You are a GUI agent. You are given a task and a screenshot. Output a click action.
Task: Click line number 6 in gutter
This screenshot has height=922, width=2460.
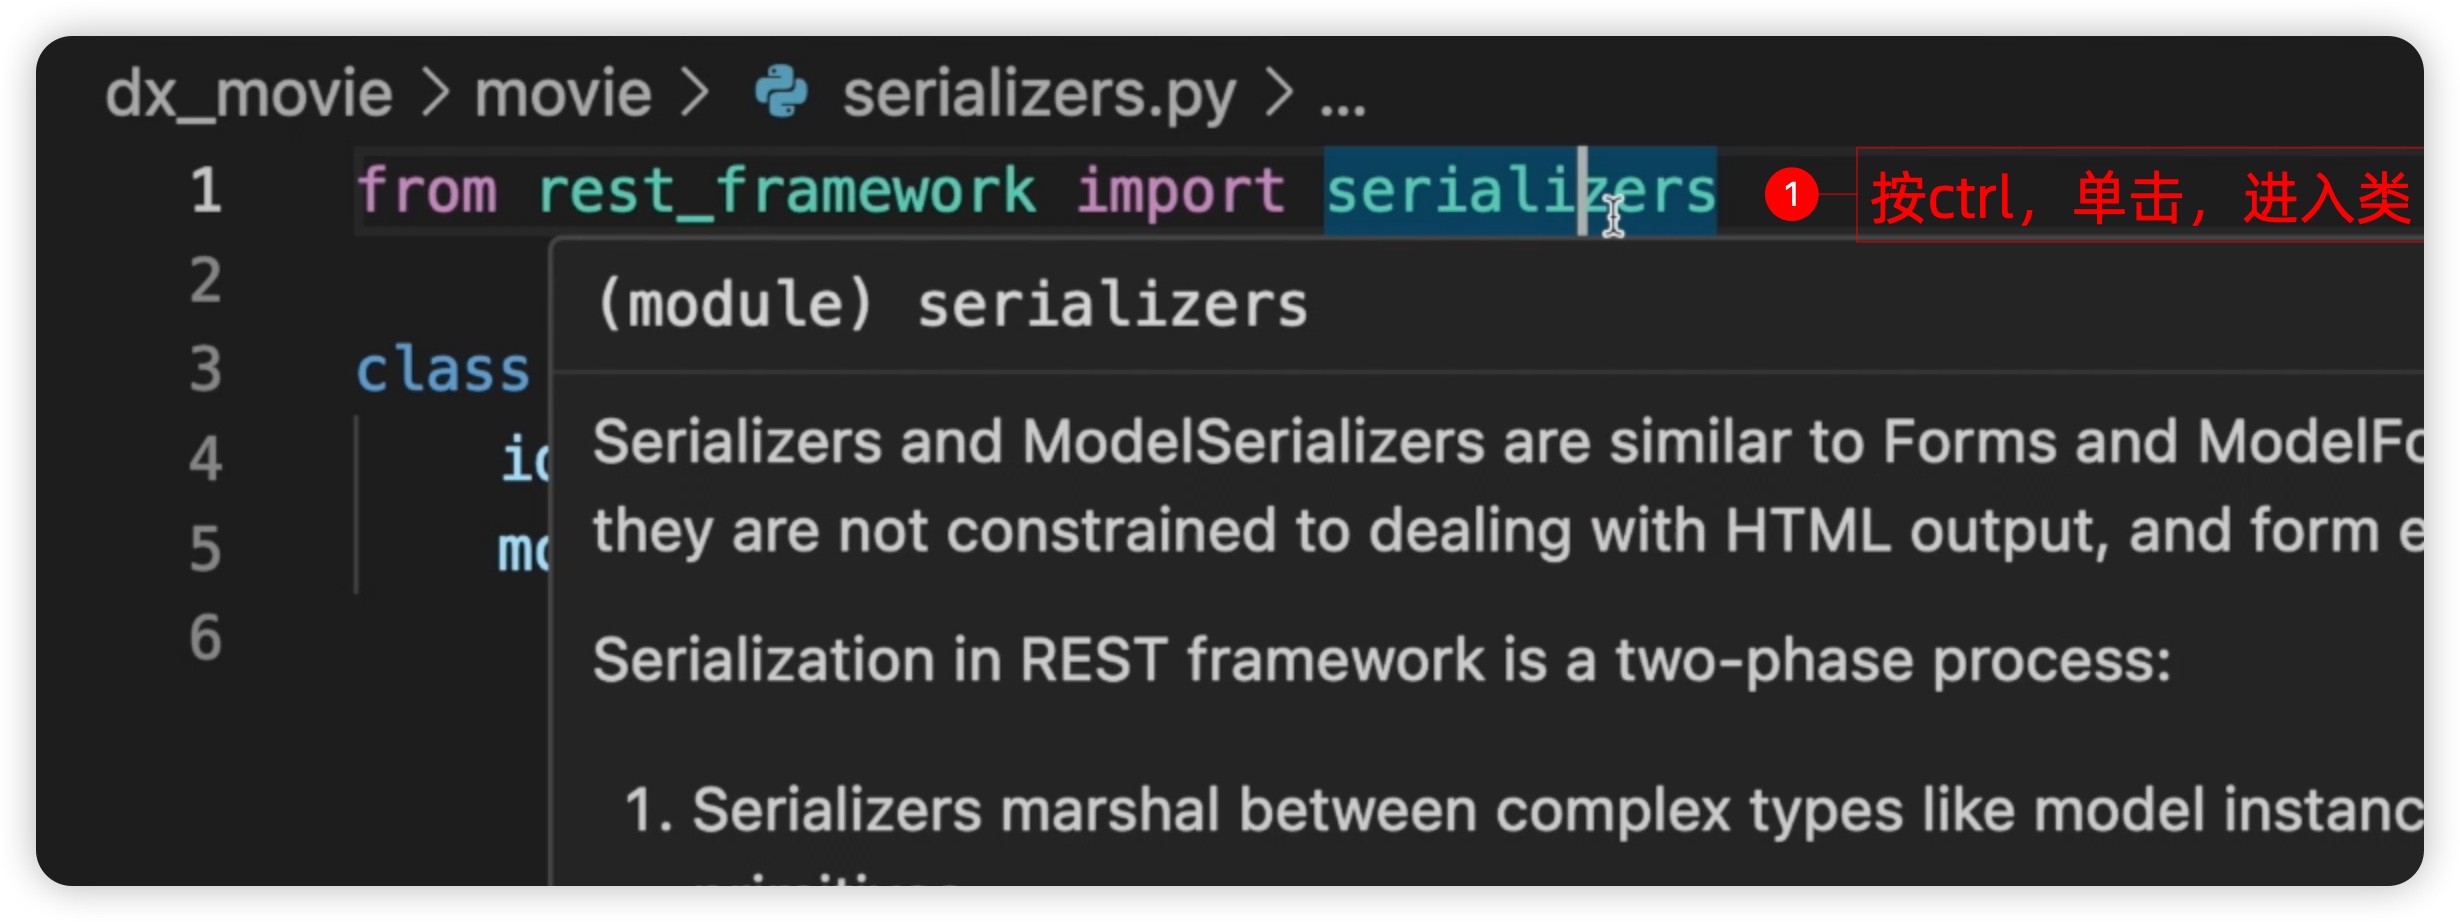pyautogui.click(x=206, y=637)
